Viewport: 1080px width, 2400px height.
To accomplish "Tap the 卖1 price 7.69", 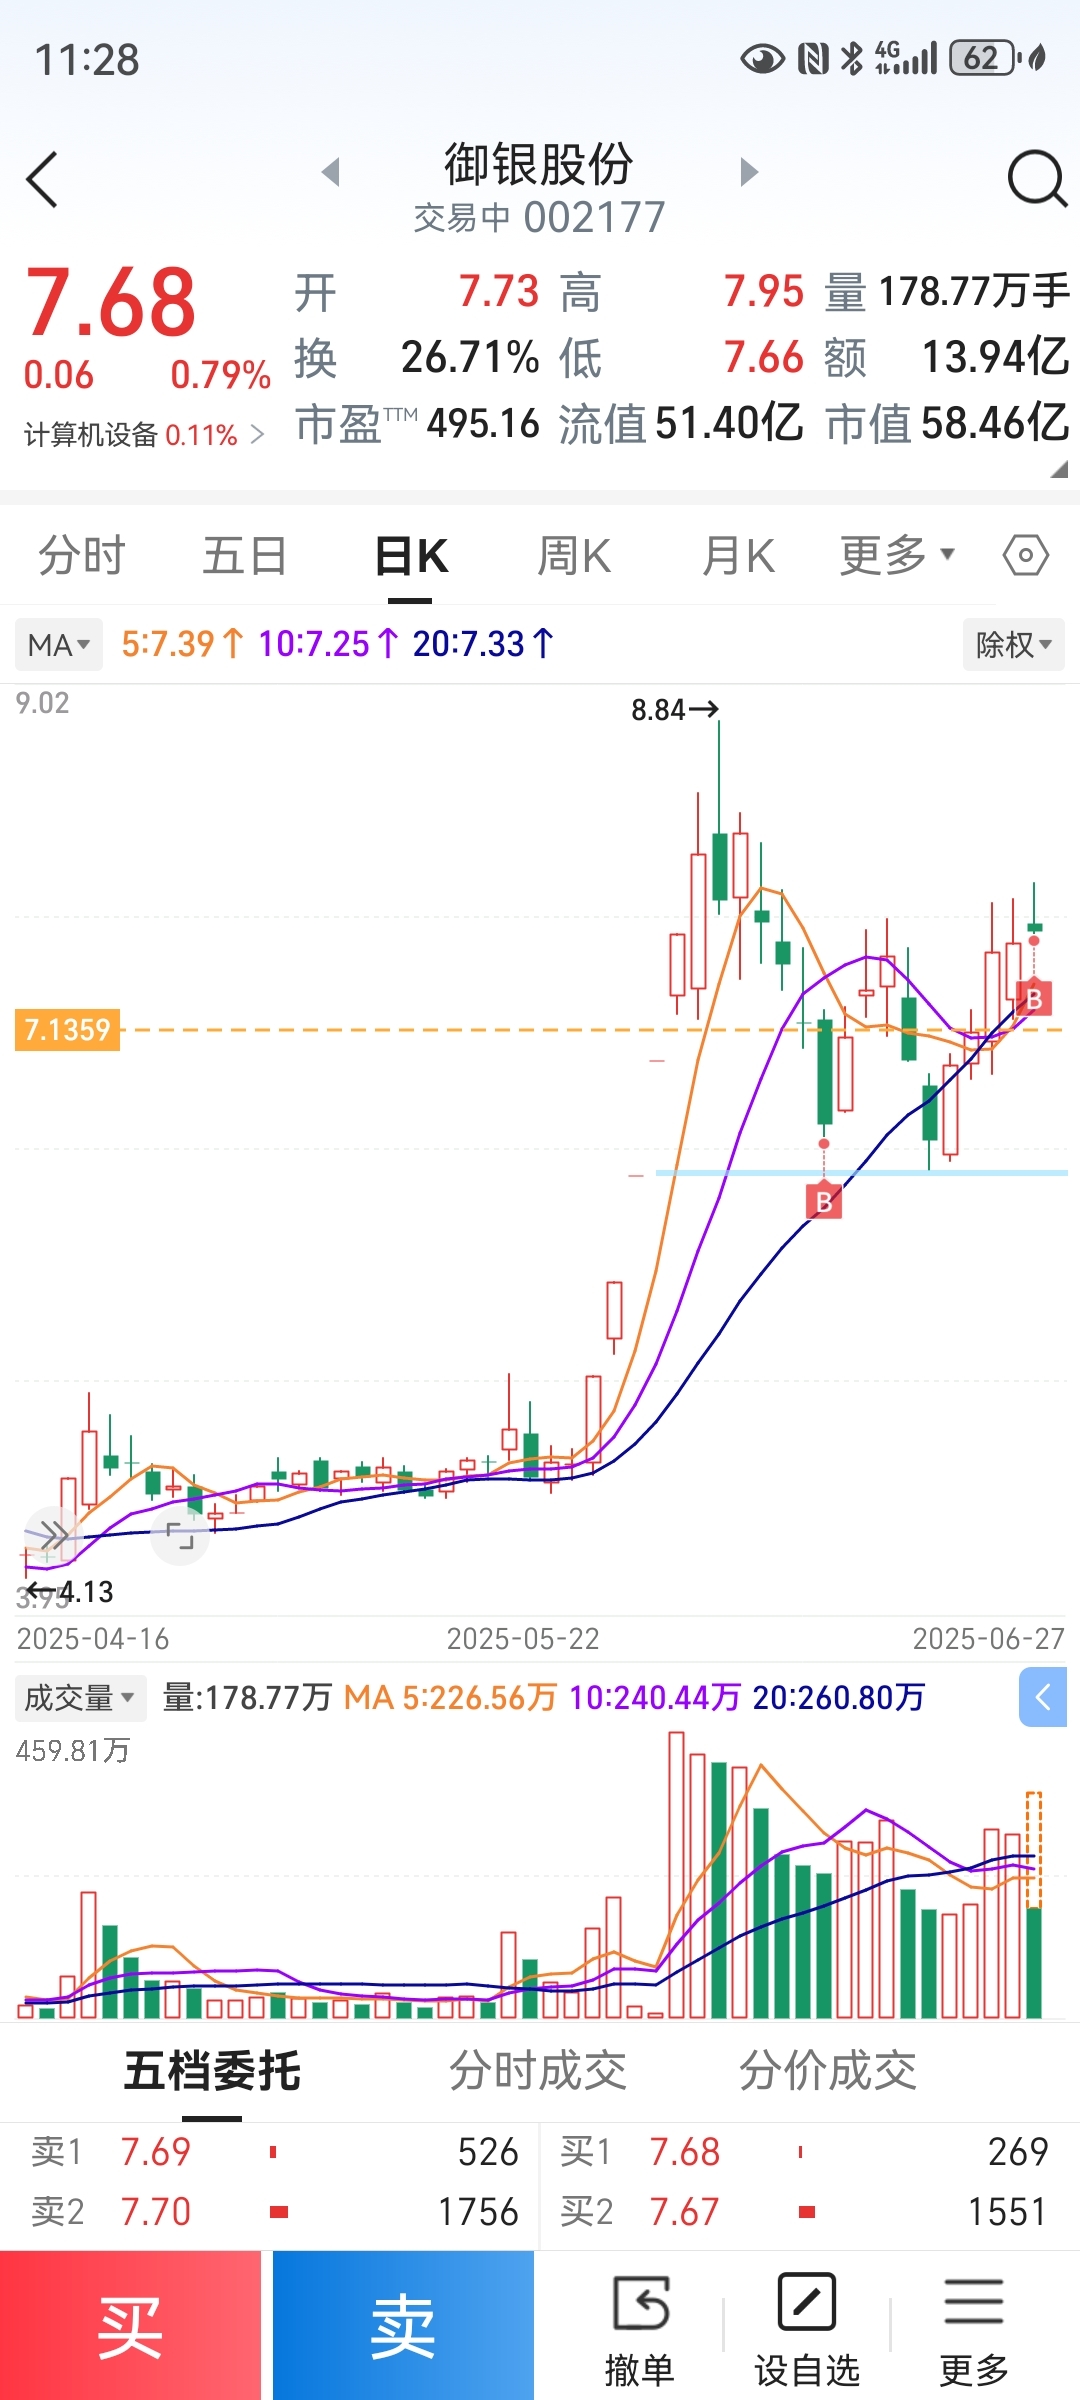I will (155, 2152).
